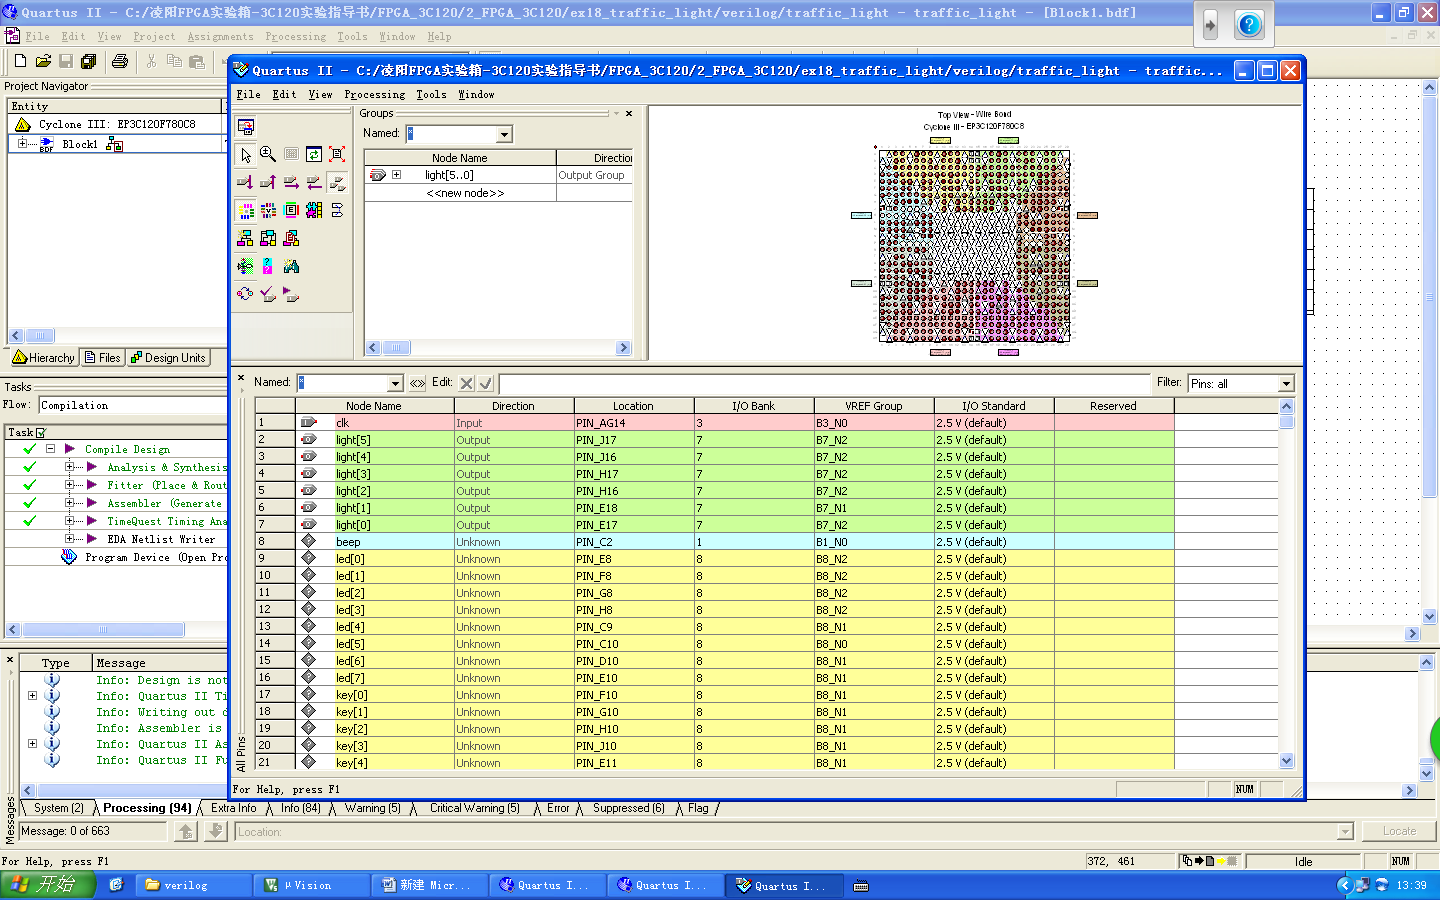1440x900 pixels.
Task: Click the <<>> button next to Named field
Action: tap(417, 383)
